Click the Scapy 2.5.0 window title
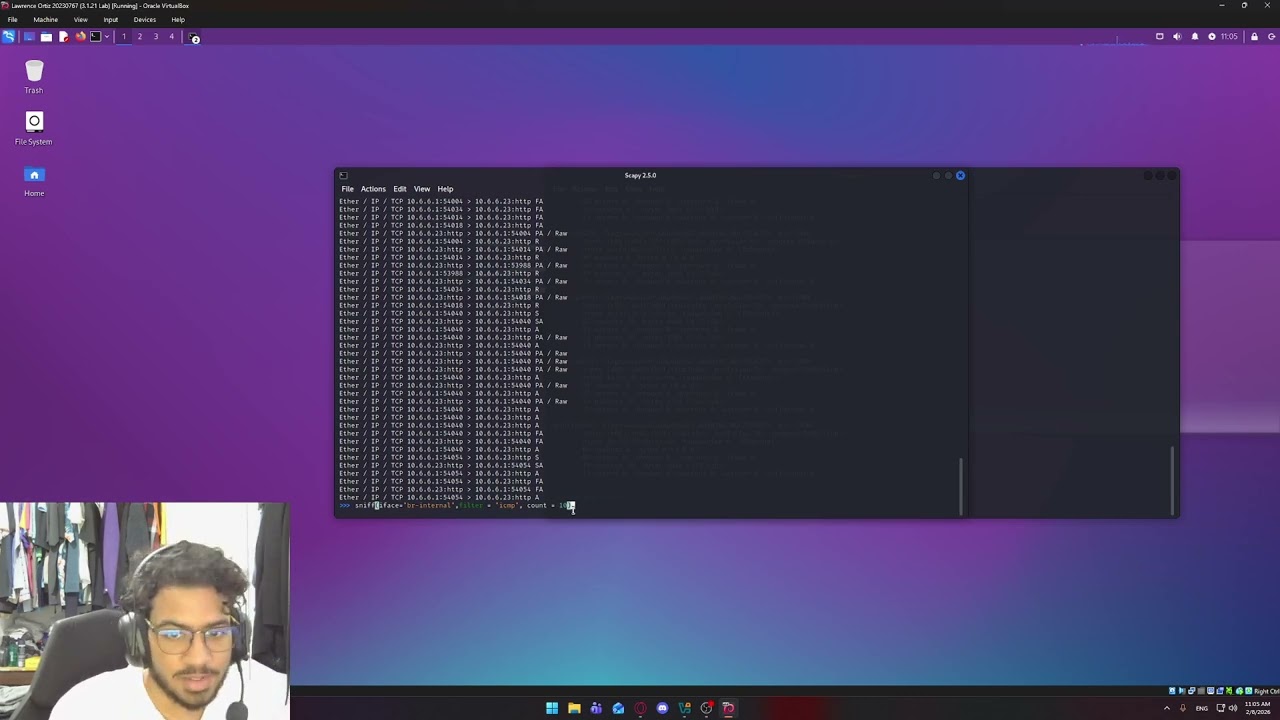Viewport: 1280px width, 720px height. [640, 175]
